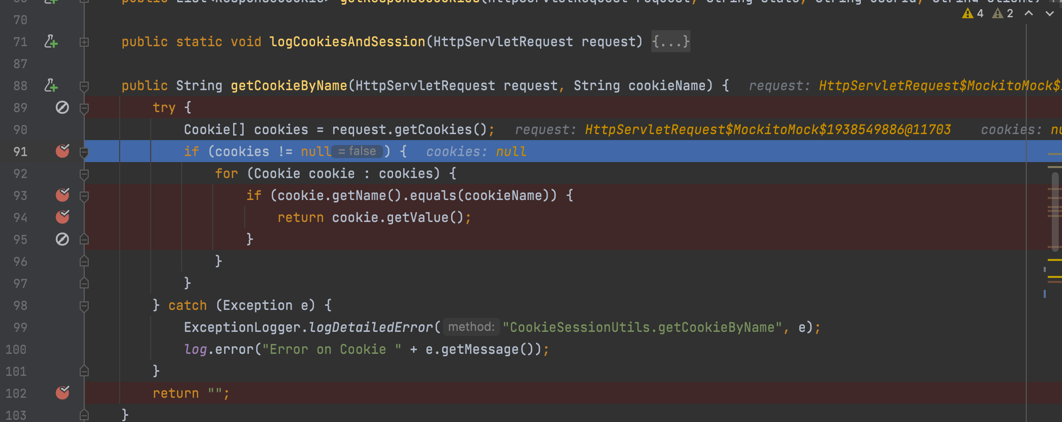Click the '= false' inline debug hint

point(357,152)
